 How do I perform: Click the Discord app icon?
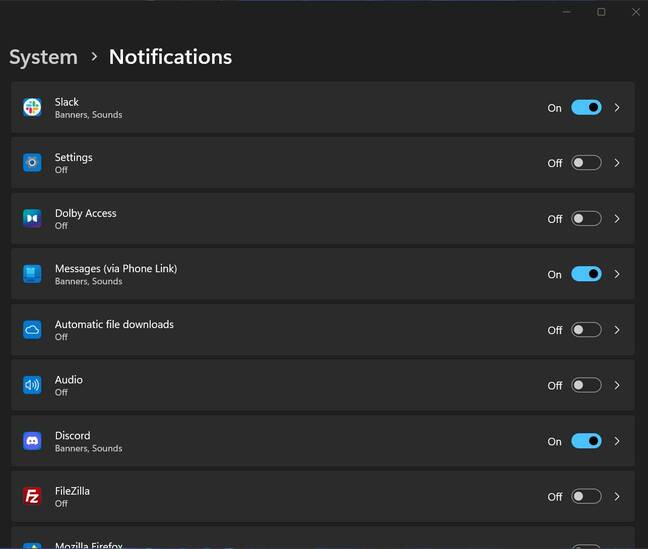pyautogui.click(x=32, y=441)
